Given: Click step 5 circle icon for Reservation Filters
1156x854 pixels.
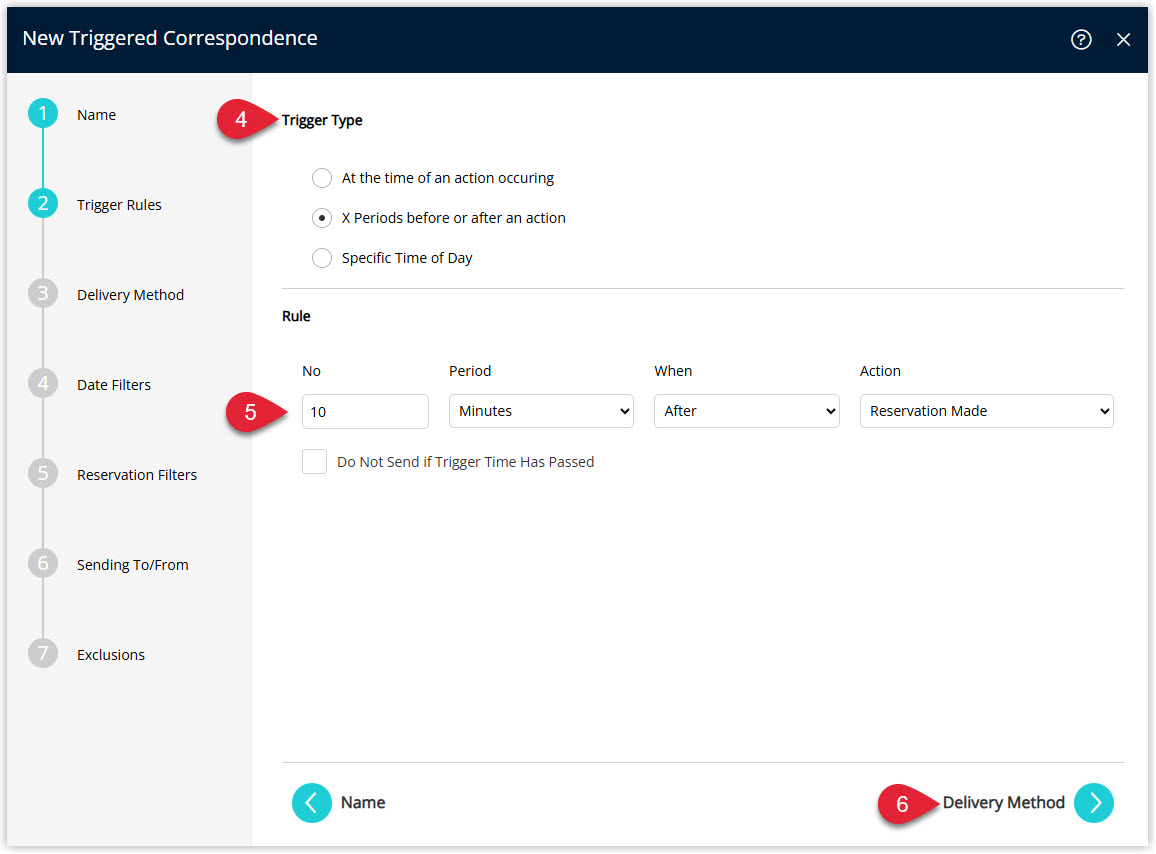Looking at the screenshot, I should 43,473.
